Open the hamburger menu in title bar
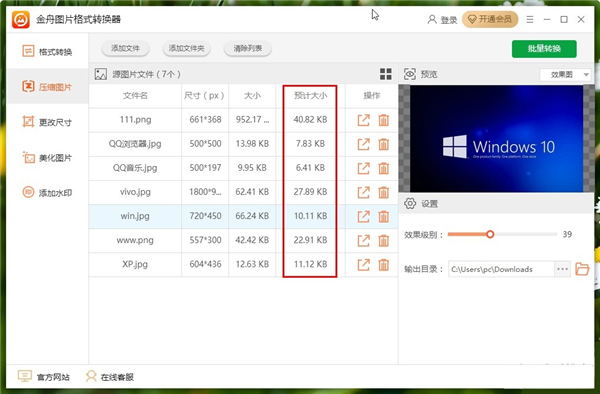600x394 pixels. (530, 19)
